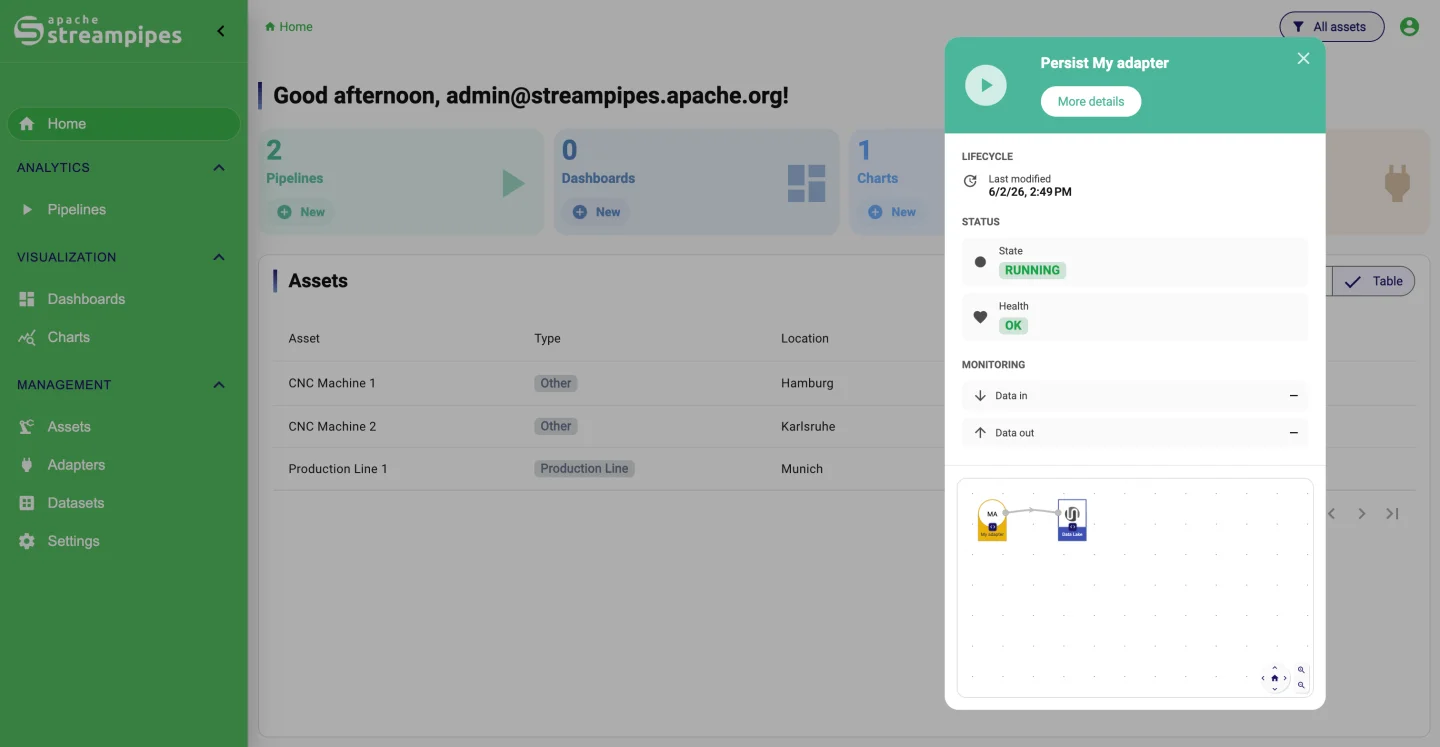Start pipeline with the round play button
1440x747 pixels.
coord(986,85)
